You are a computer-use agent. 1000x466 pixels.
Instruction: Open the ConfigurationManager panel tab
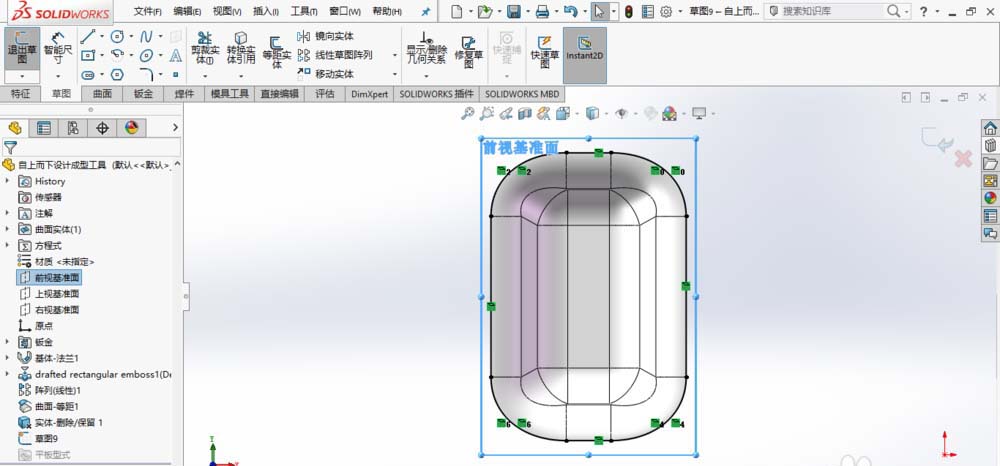click(73, 128)
